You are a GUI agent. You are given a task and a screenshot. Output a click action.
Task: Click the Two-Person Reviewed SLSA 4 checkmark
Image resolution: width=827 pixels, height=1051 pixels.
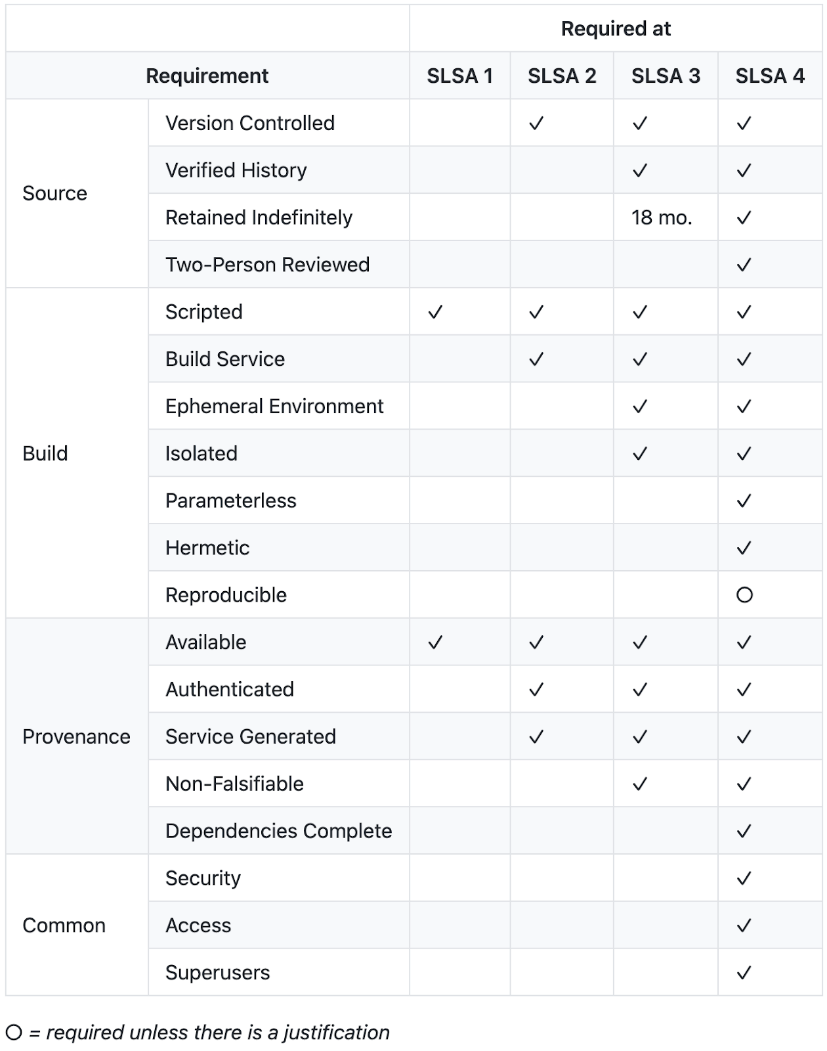tap(743, 265)
